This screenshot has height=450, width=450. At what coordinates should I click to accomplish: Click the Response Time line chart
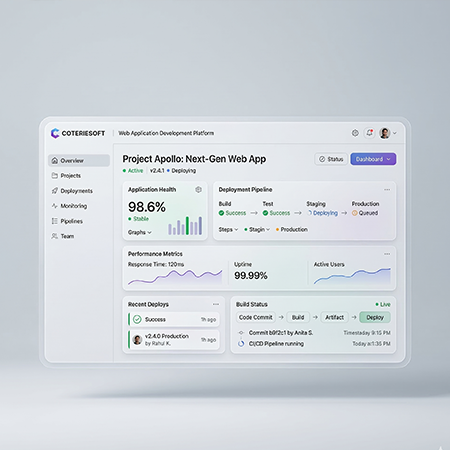(x=175, y=277)
